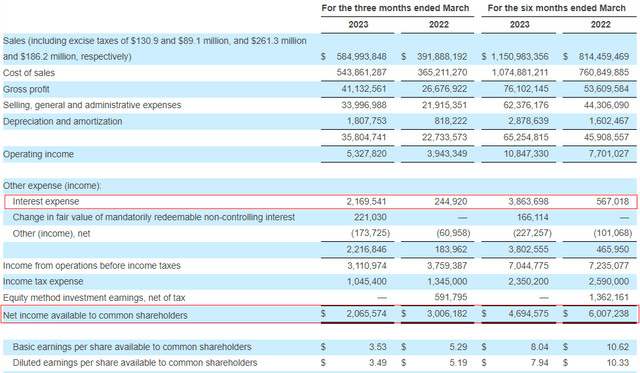The height and width of the screenshot is (373, 640).
Task: Click Equity method investment earnings label
Action: point(94,298)
